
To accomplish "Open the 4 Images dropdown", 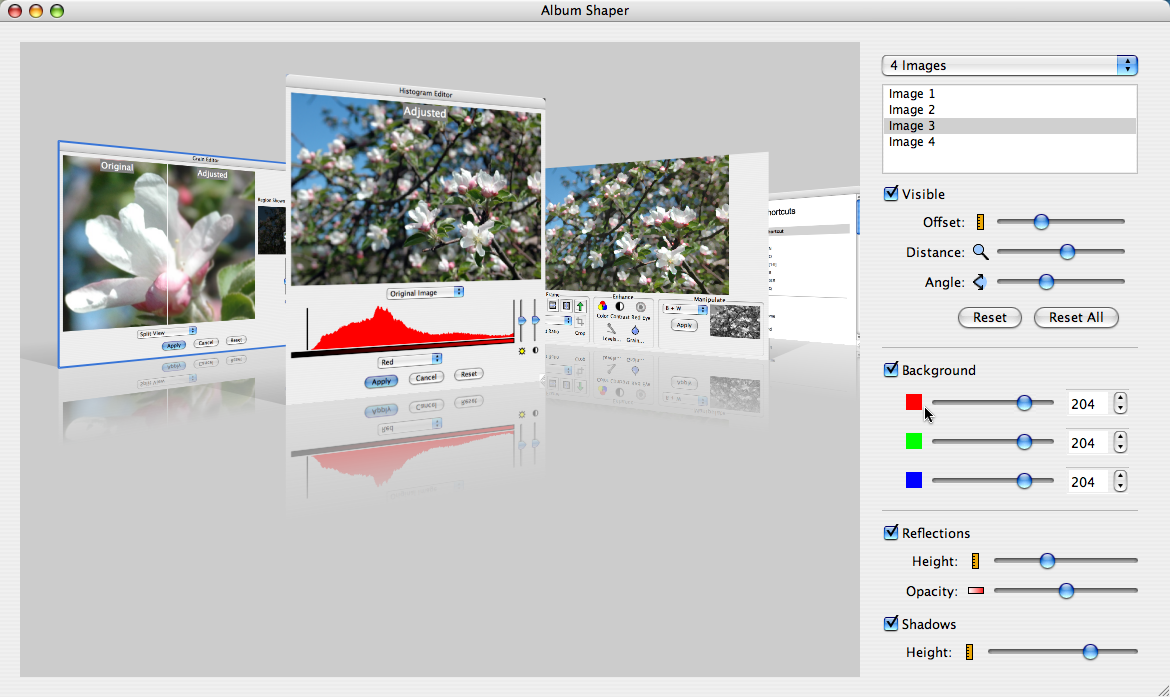I will (1009, 65).
